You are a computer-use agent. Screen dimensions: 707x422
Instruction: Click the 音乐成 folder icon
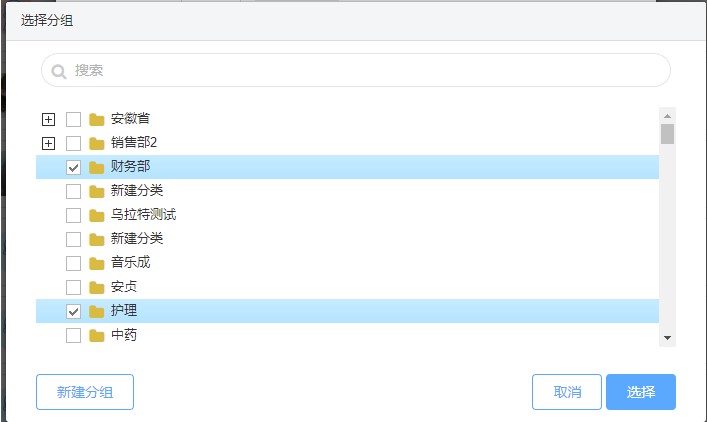[97, 263]
